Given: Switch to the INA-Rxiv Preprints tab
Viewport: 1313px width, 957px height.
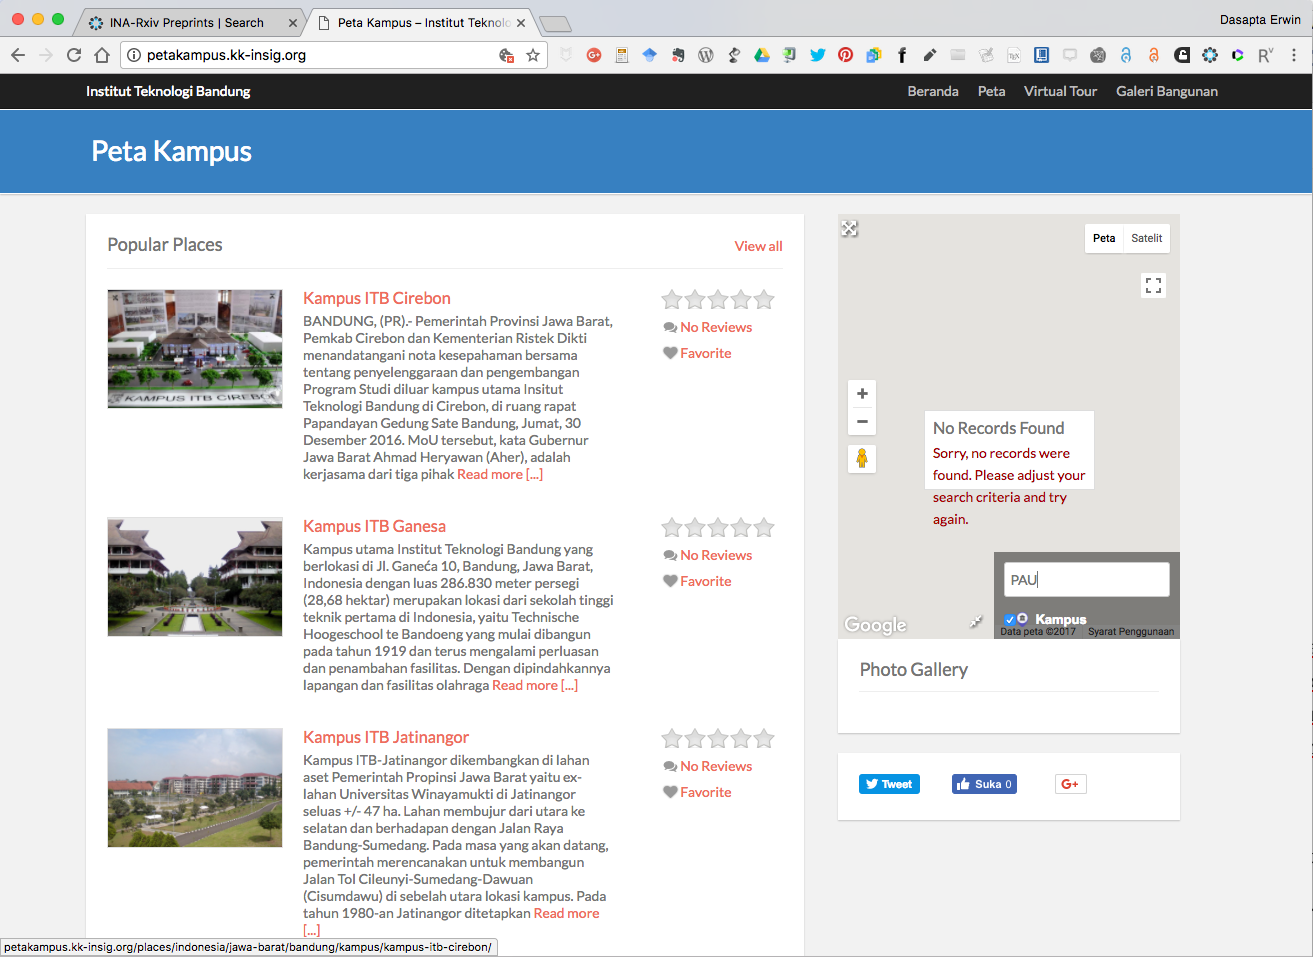Looking at the screenshot, I should pos(187,22).
